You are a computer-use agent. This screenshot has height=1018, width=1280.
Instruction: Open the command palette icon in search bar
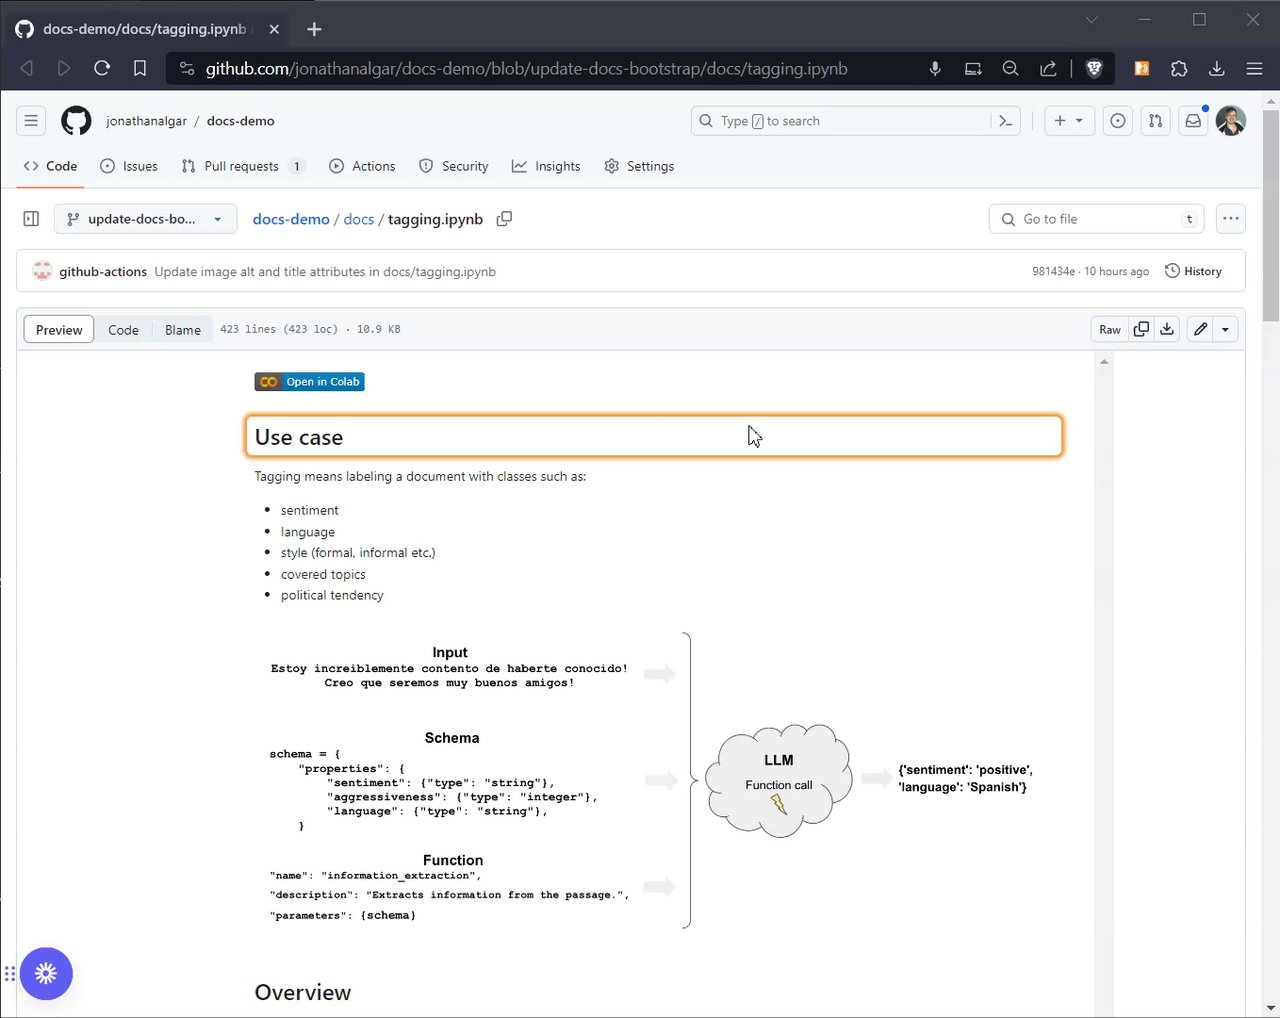1006,121
